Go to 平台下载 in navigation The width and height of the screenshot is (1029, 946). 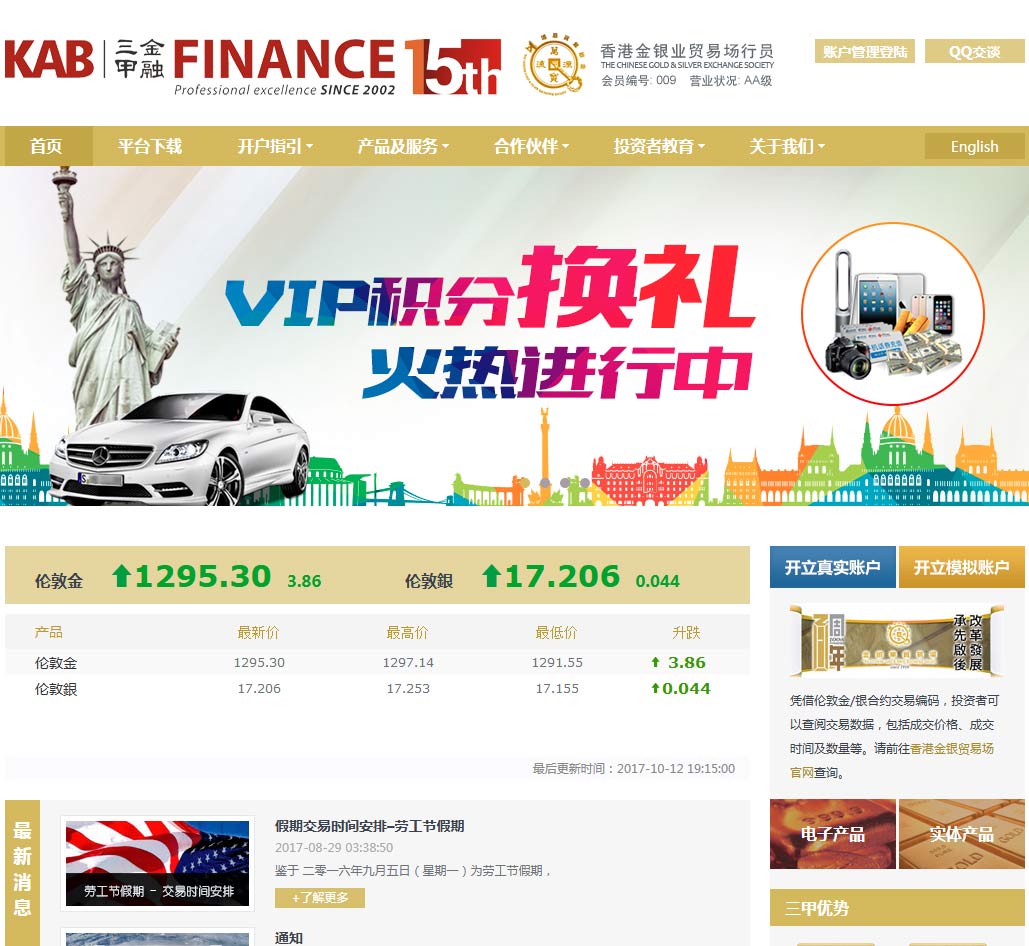(150, 146)
